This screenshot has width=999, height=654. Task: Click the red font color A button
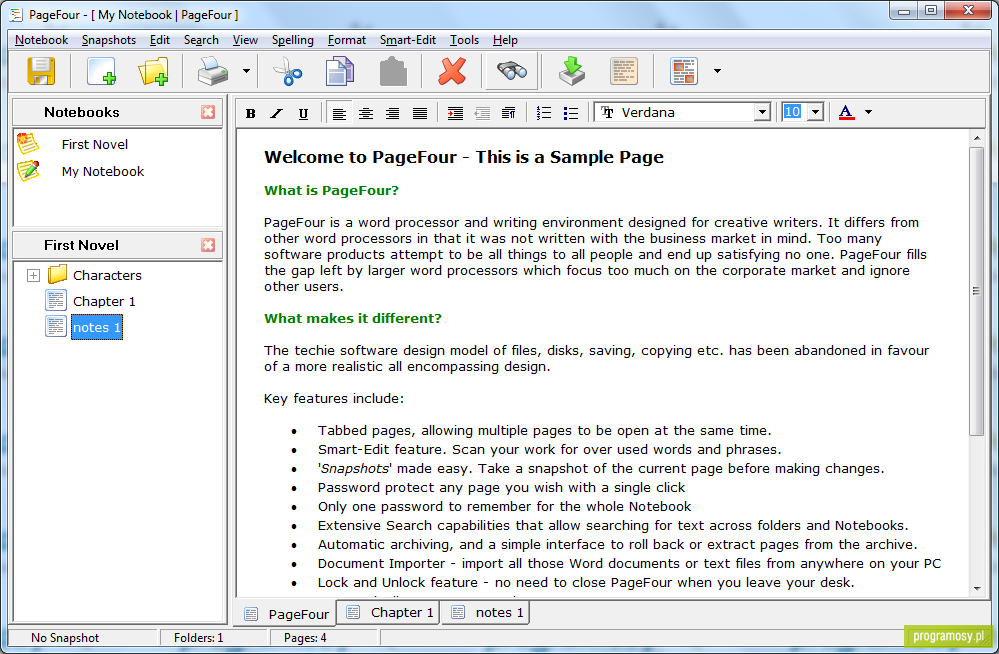(x=846, y=112)
